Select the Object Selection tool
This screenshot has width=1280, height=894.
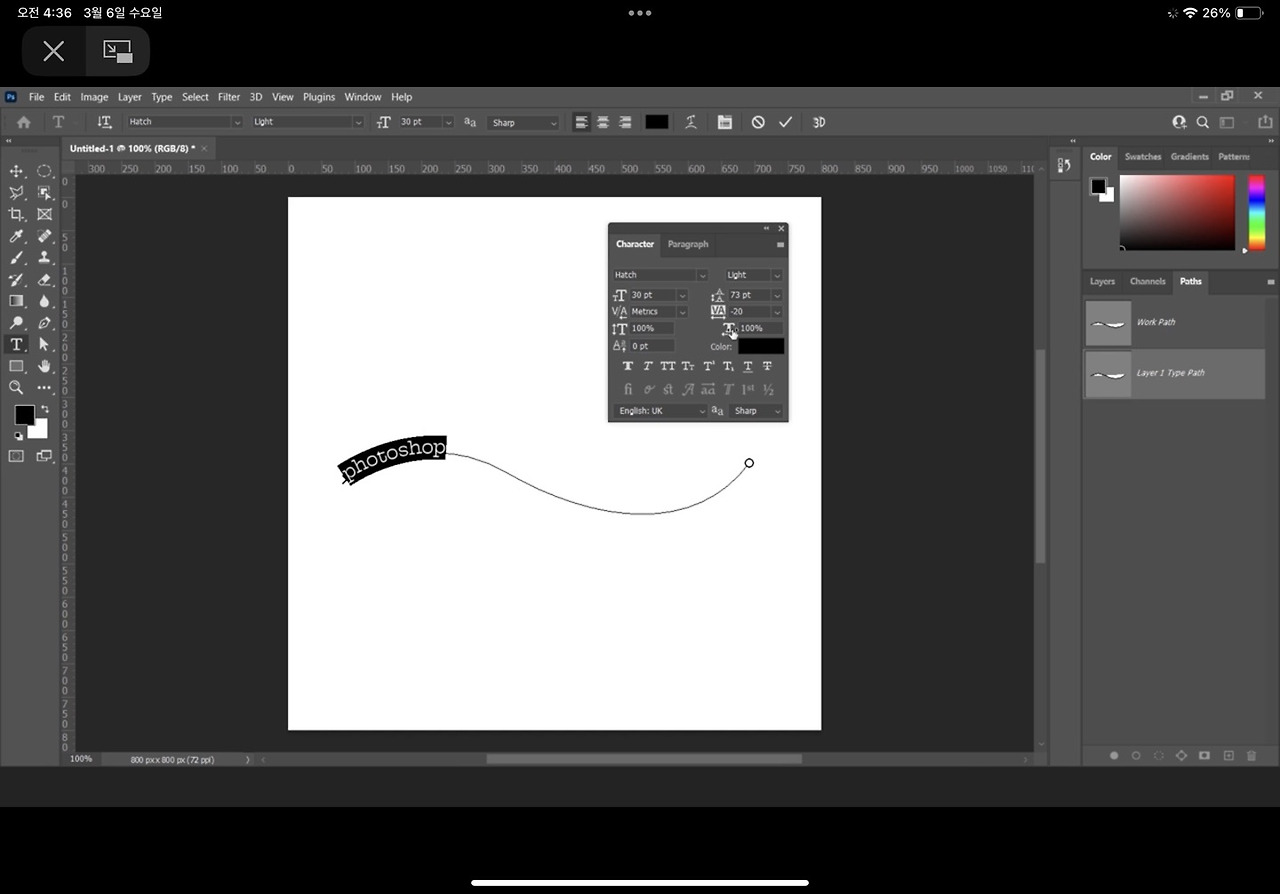[44, 193]
